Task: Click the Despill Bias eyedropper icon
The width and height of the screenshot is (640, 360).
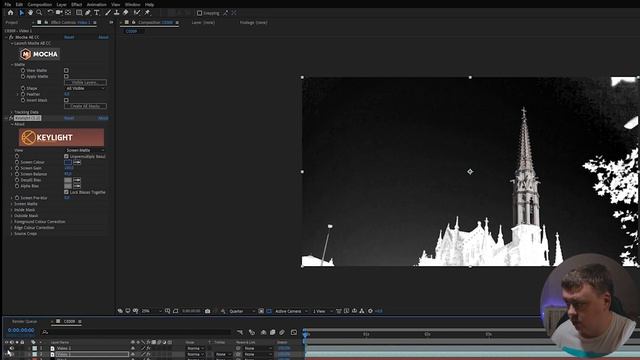Action: click(x=77, y=180)
